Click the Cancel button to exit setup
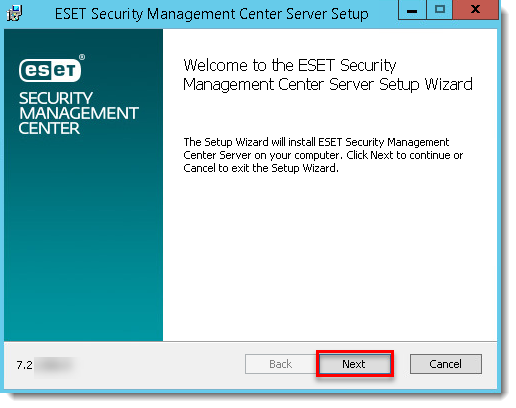516x408 pixels. point(446,364)
